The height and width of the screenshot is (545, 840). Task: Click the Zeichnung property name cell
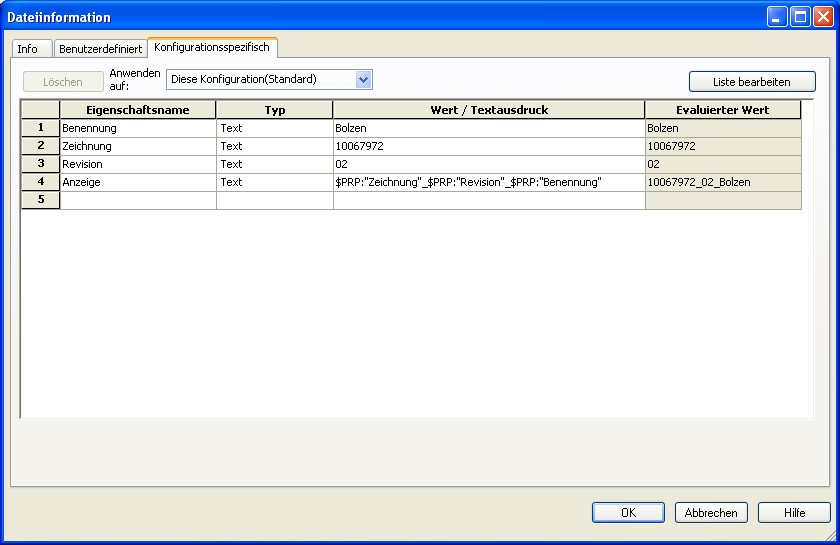pos(138,146)
